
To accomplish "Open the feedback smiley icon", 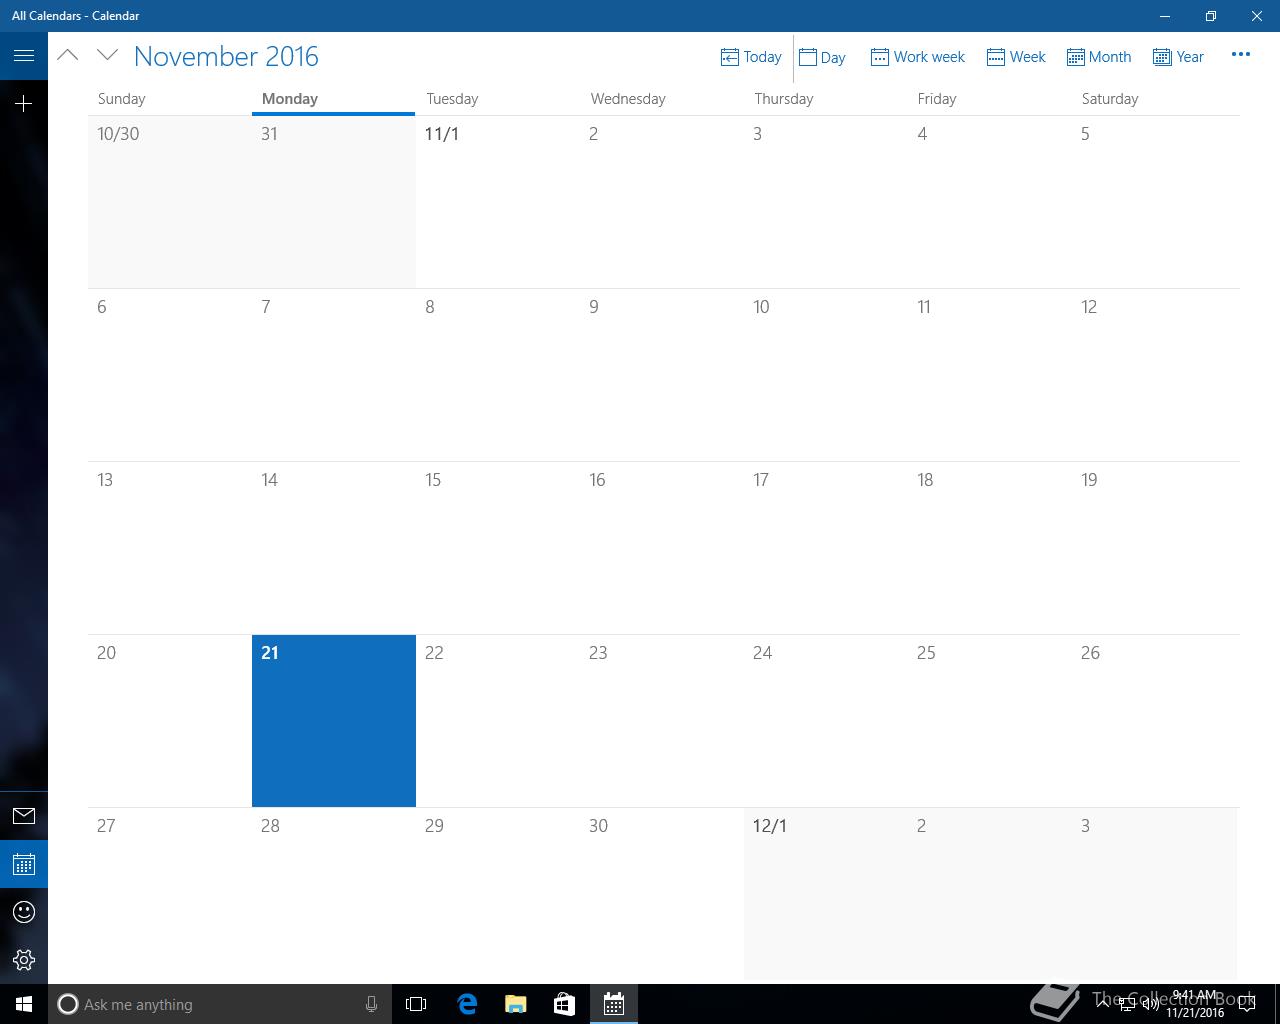I will pos(24,912).
